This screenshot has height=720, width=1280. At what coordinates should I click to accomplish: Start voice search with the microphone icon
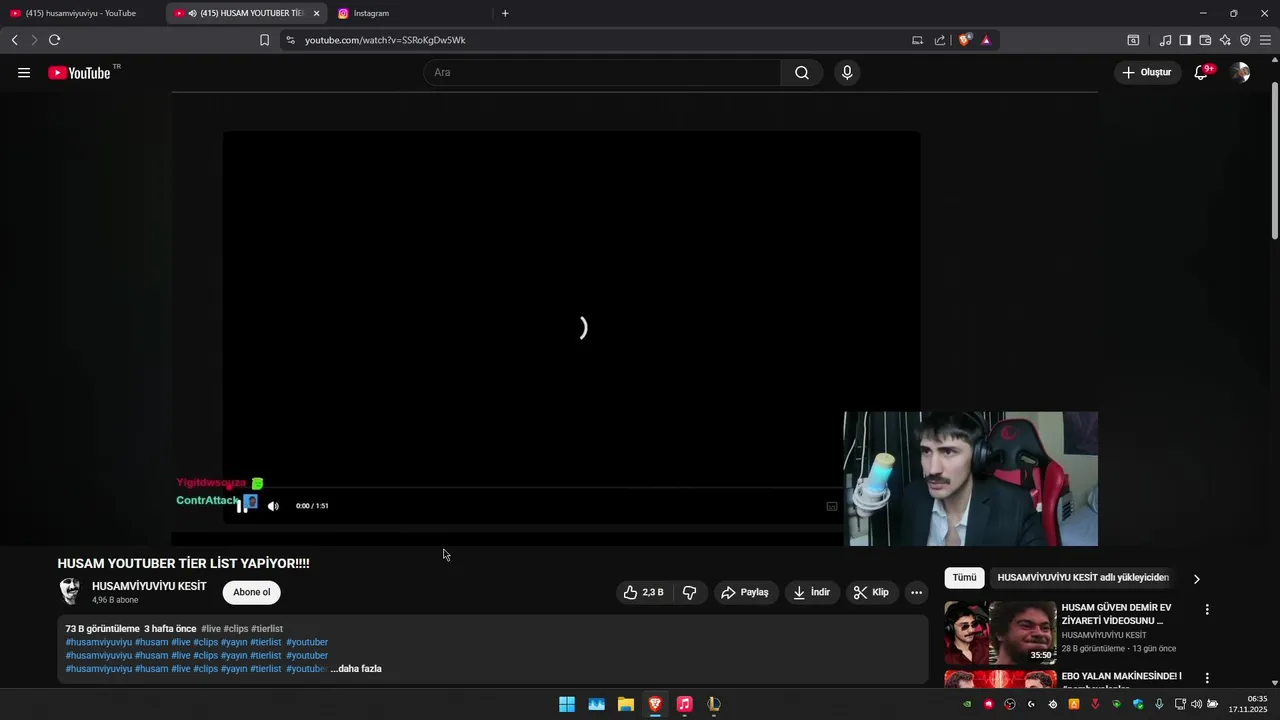[x=847, y=72]
